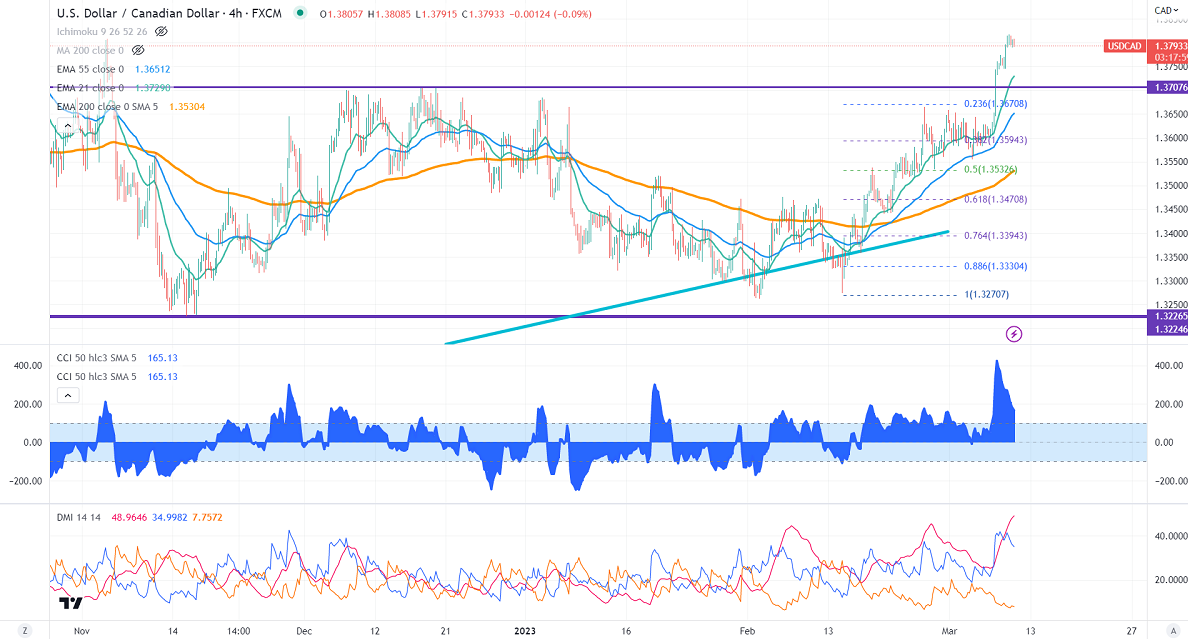This screenshot has height=639, width=1188.
Task: Click the DMI 14 14 indicator label
Action: (82, 516)
